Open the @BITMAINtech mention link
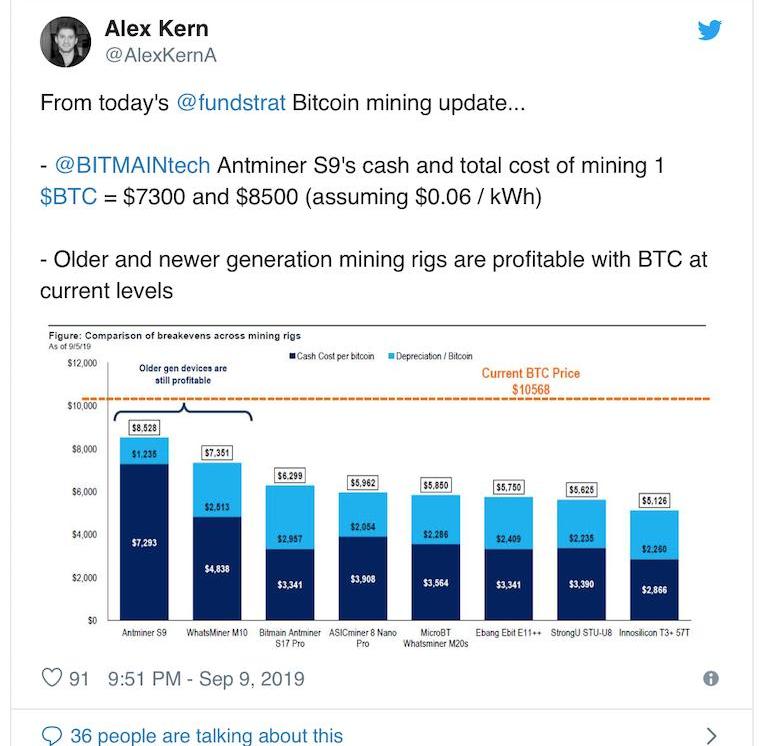This screenshot has width=768, height=746. coord(132,167)
